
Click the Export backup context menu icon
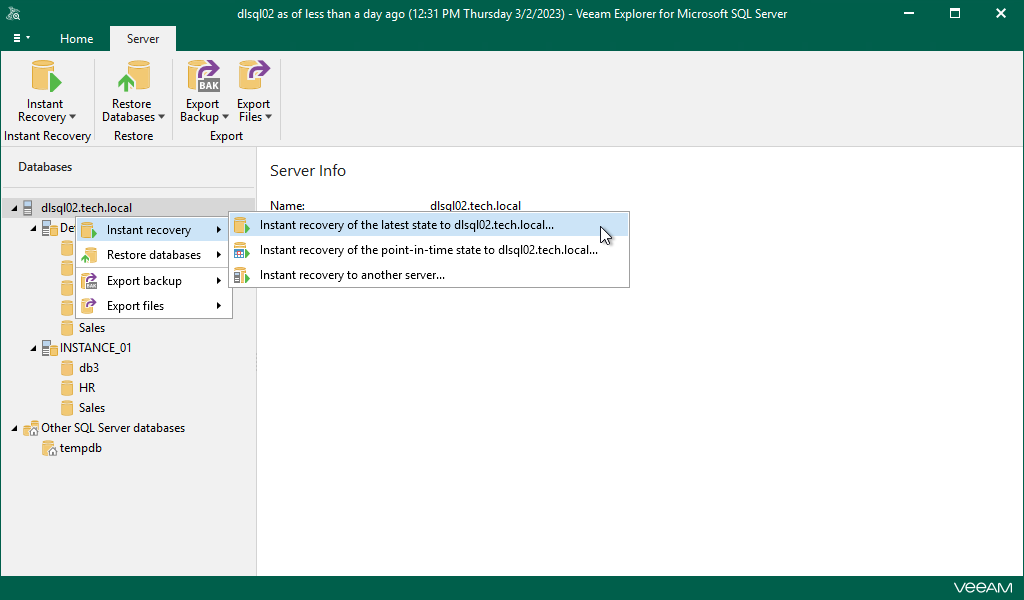pos(89,281)
